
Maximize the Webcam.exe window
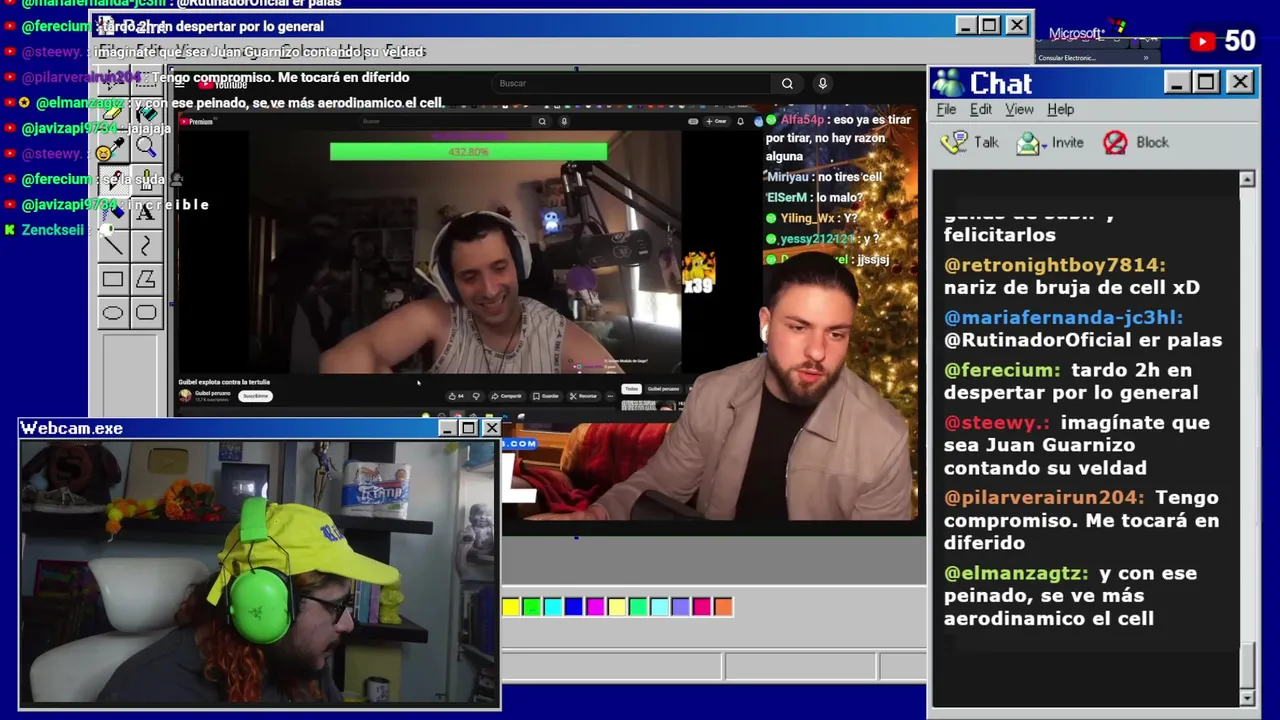coord(468,428)
